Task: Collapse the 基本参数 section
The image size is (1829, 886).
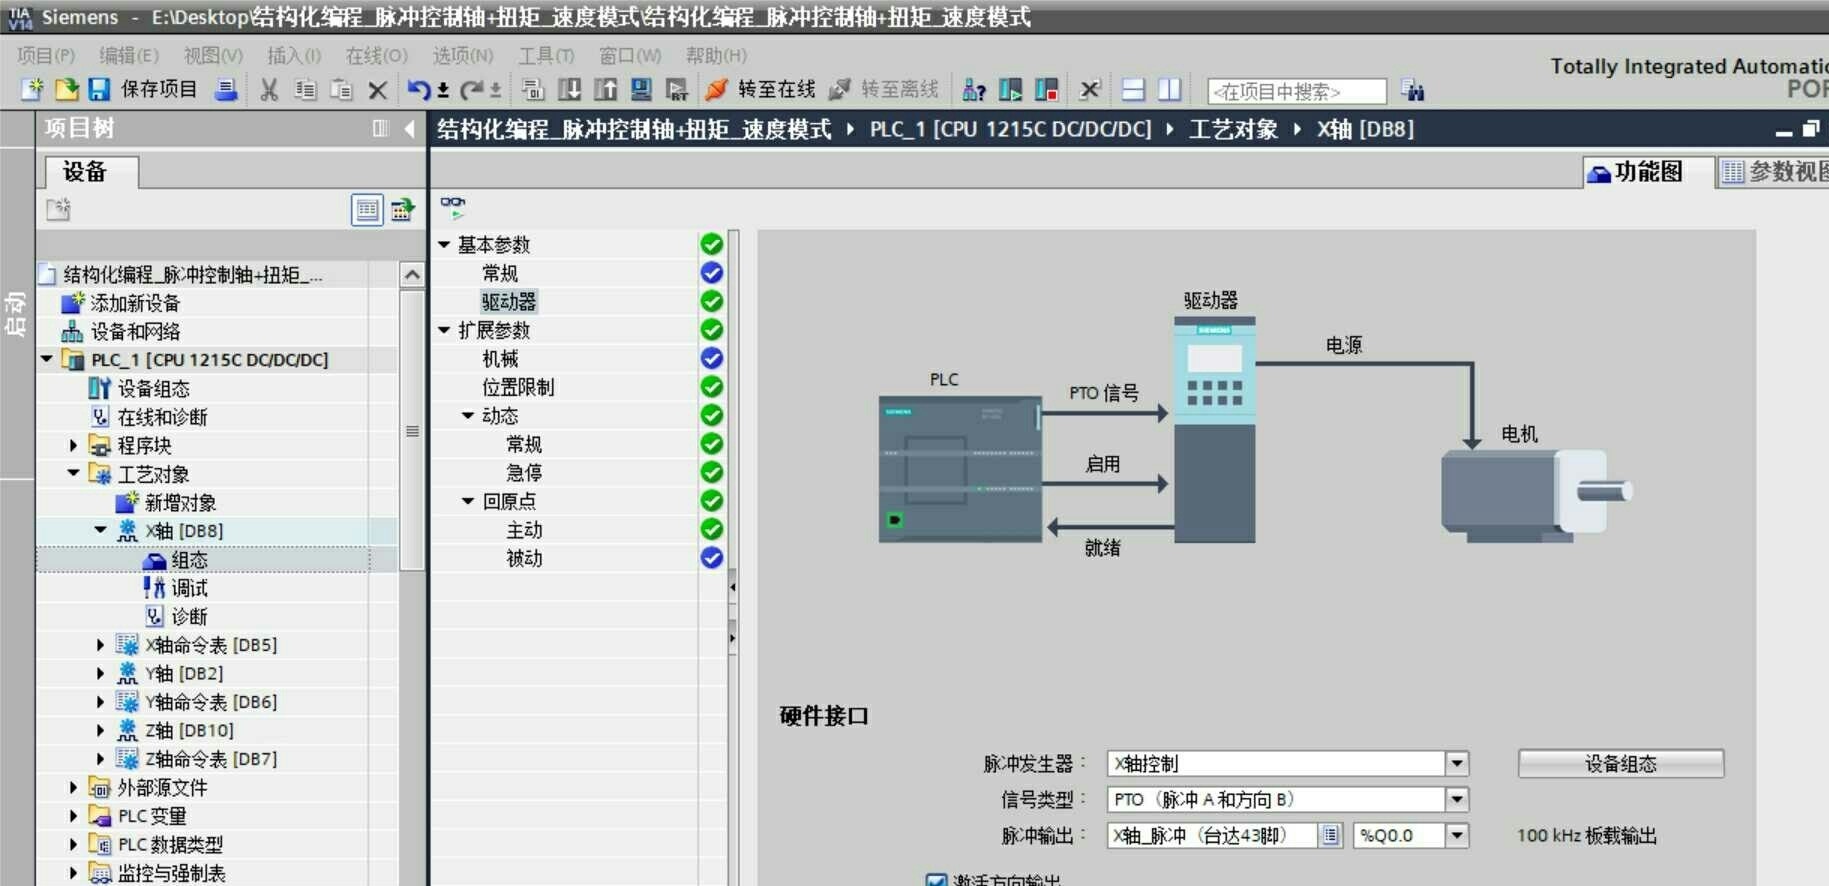Action: 444,245
